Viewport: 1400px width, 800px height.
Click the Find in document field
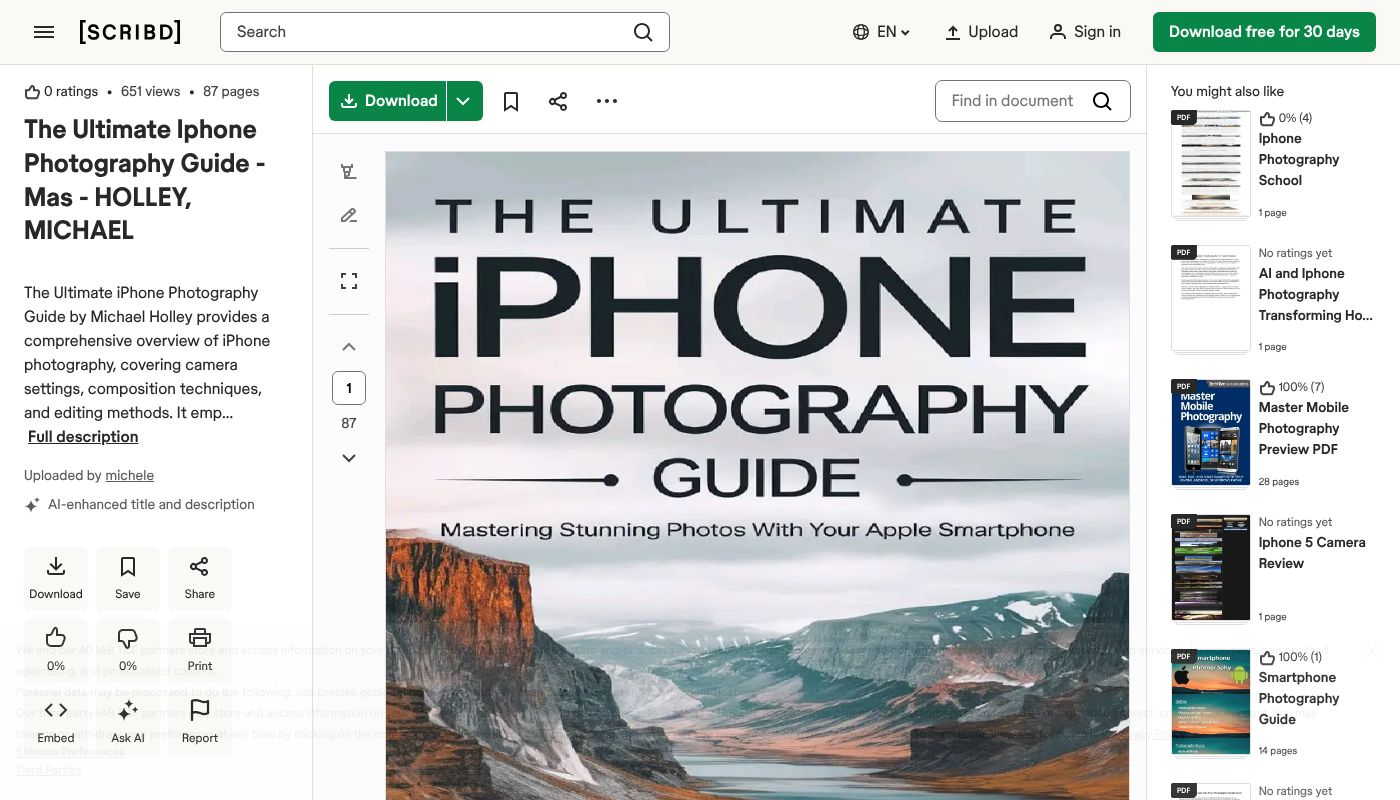point(1013,101)
